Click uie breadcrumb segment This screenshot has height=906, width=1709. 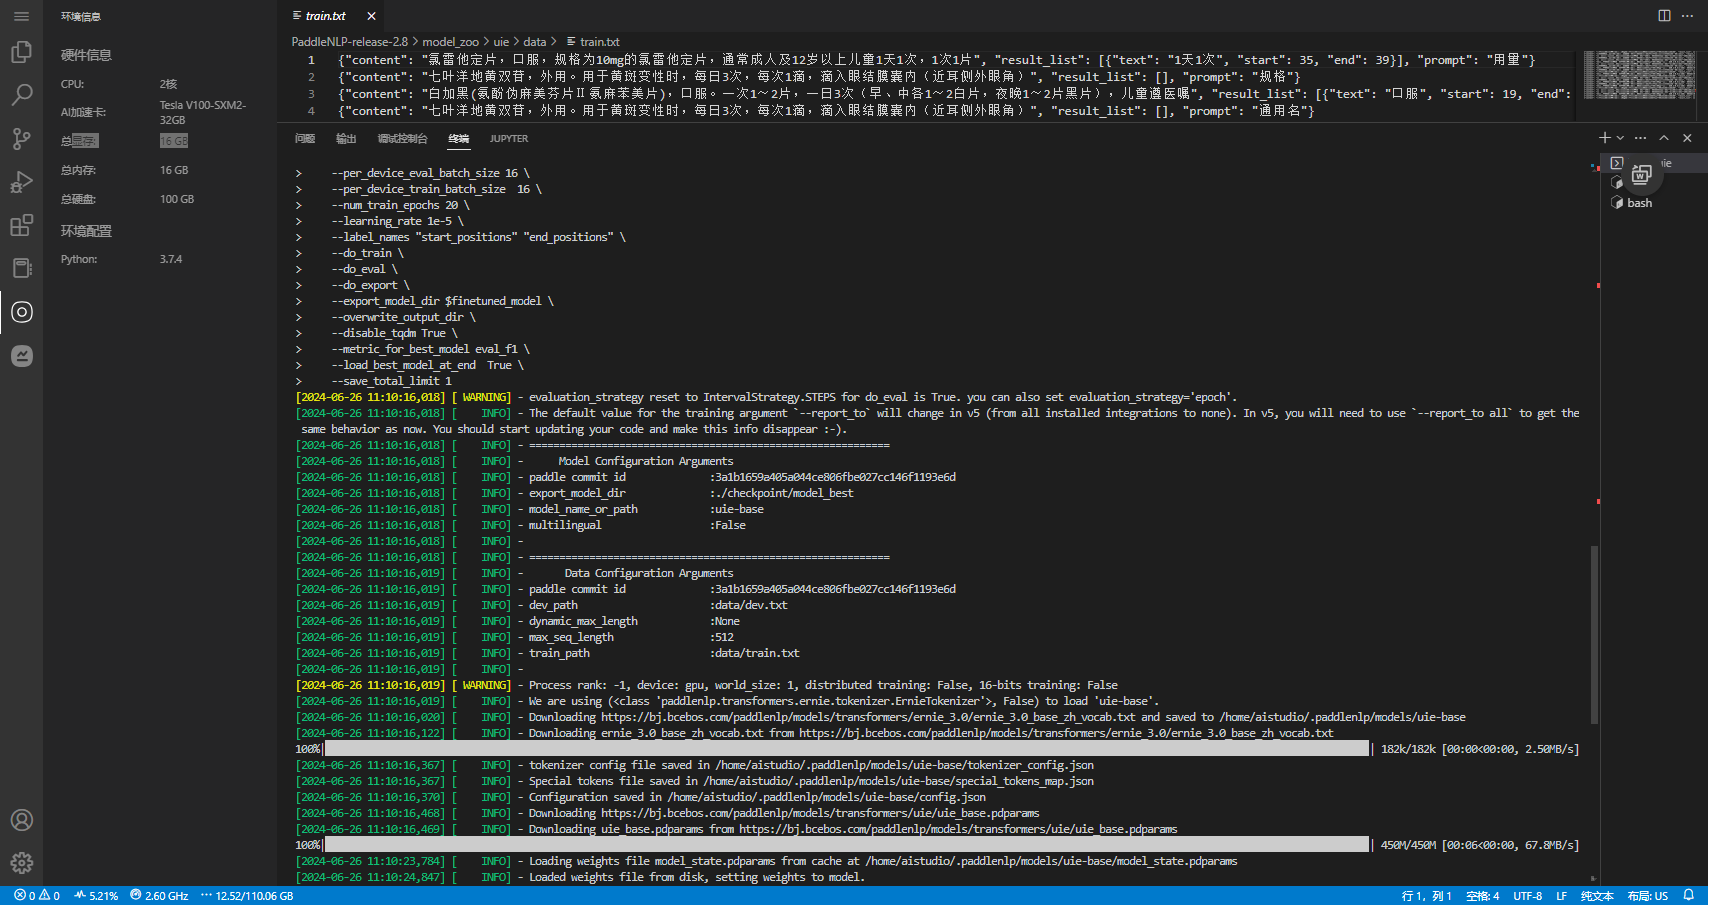click(x=501, y=42)
